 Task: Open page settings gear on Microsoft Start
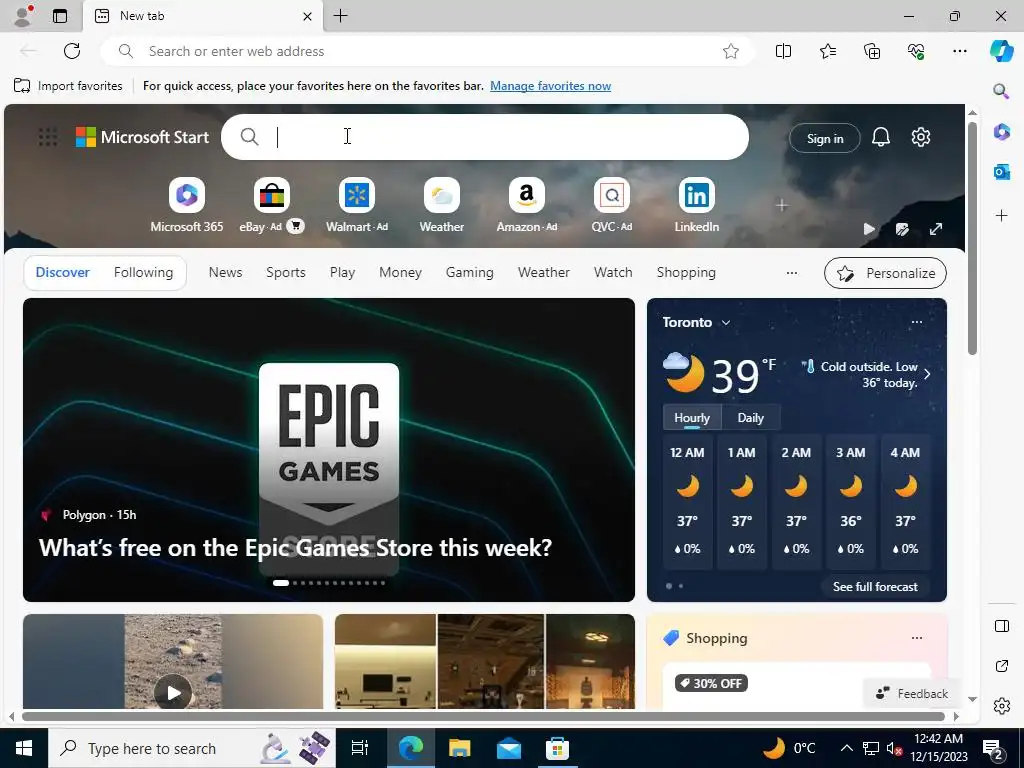pos(921,137)
